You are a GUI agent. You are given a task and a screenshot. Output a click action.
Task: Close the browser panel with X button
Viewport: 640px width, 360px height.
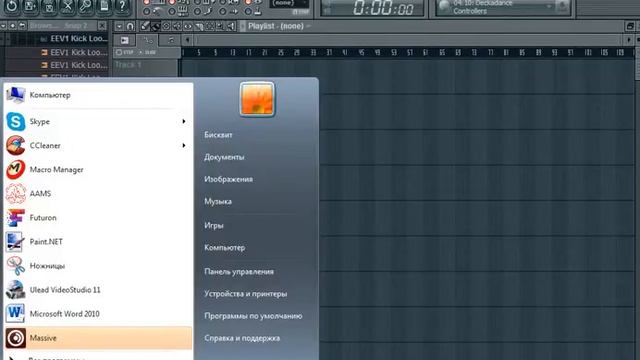tap(102, 26)
